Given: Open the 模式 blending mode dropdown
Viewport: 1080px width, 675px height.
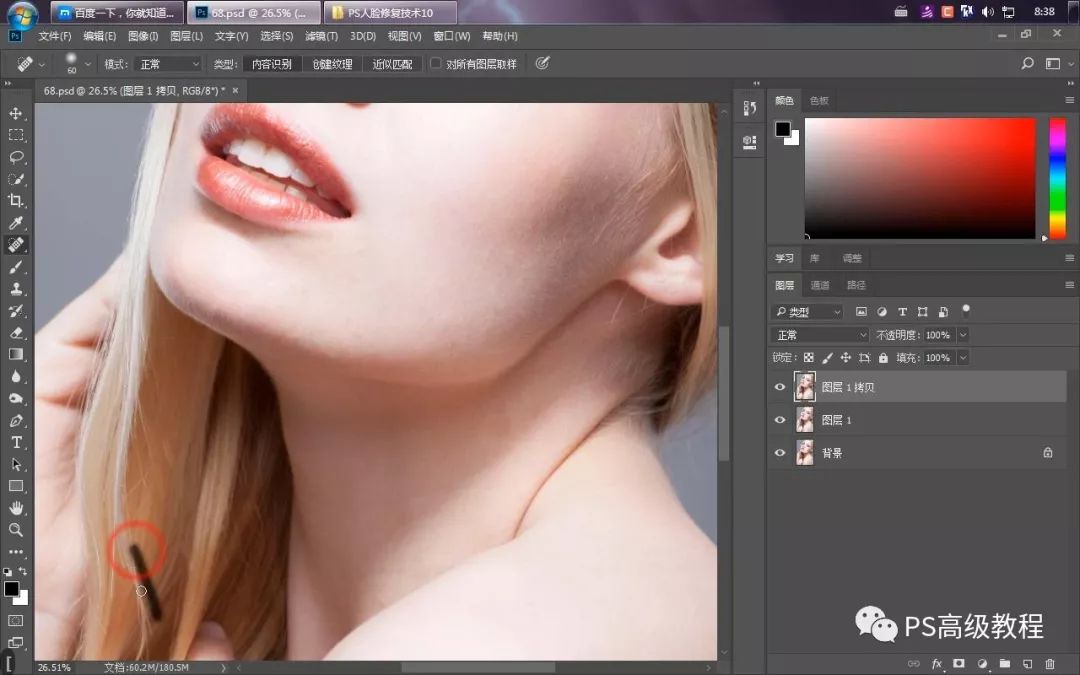Looking at the screenshot, I should click(x=168, y=64).
